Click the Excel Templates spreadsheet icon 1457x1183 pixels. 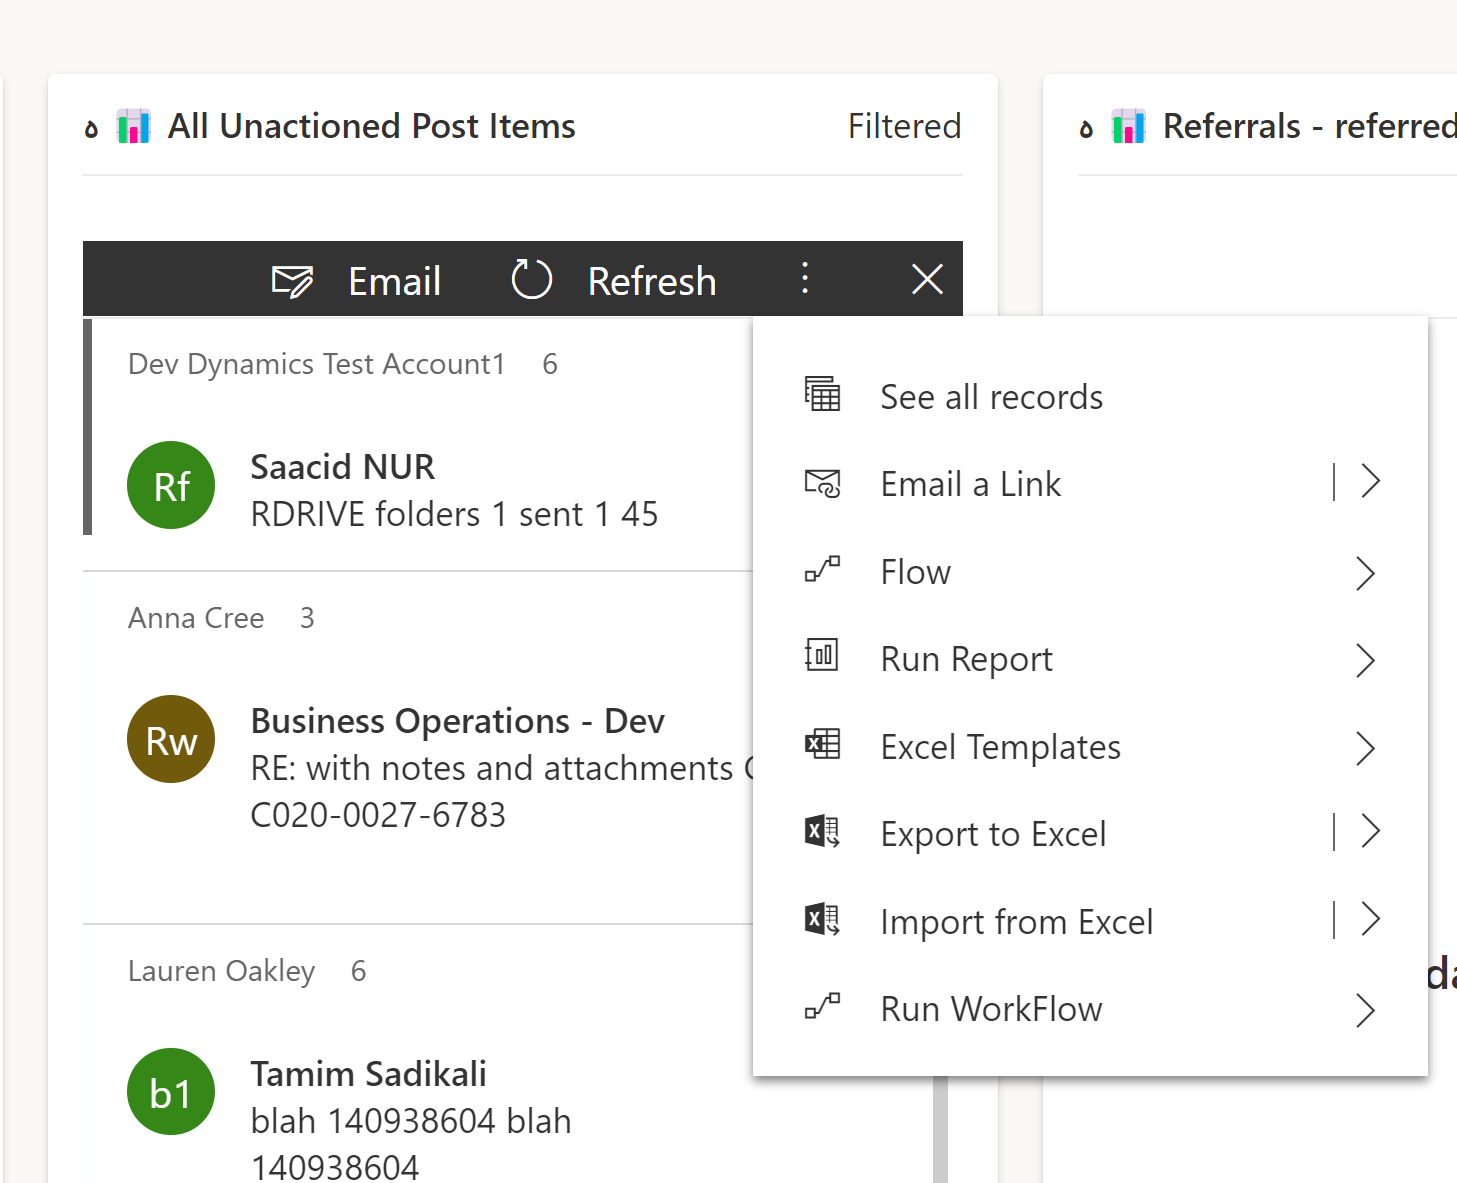pyautogui.click(x=822, y=744)
